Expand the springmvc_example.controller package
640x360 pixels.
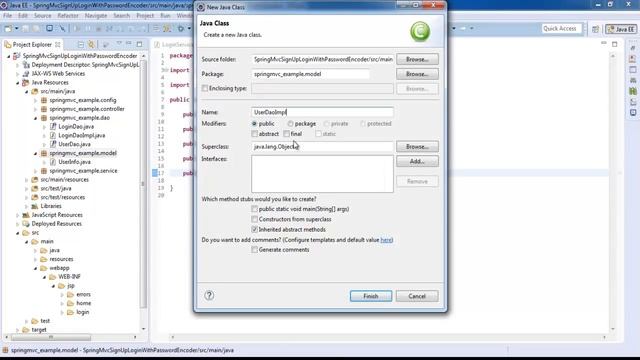(x=36, y=109)
